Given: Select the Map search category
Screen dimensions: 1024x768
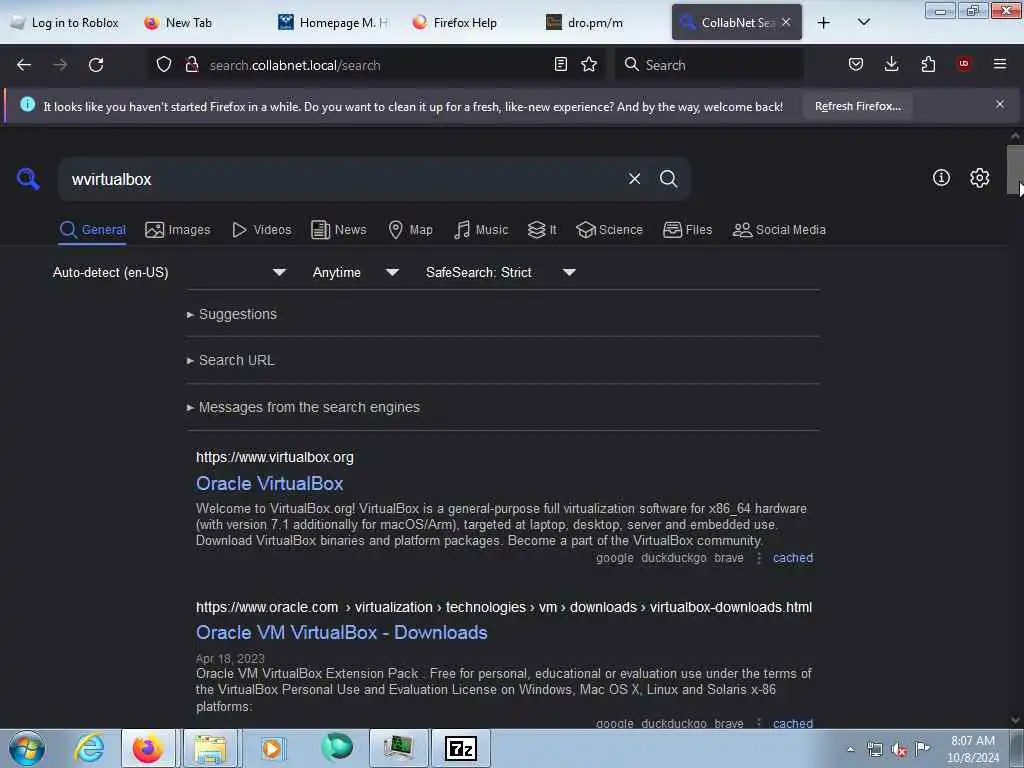Looking at the screenshot, I should (411, 230).
